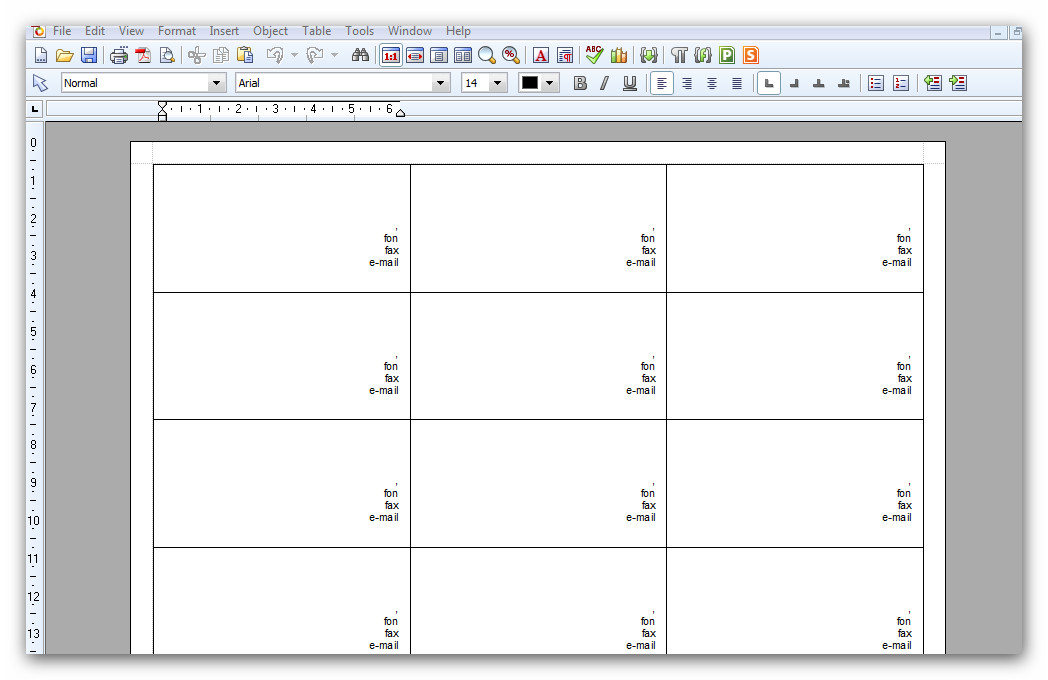Open the print preview
The height and width of the screenshot is (680, 1048).
[x=167, y=55]
